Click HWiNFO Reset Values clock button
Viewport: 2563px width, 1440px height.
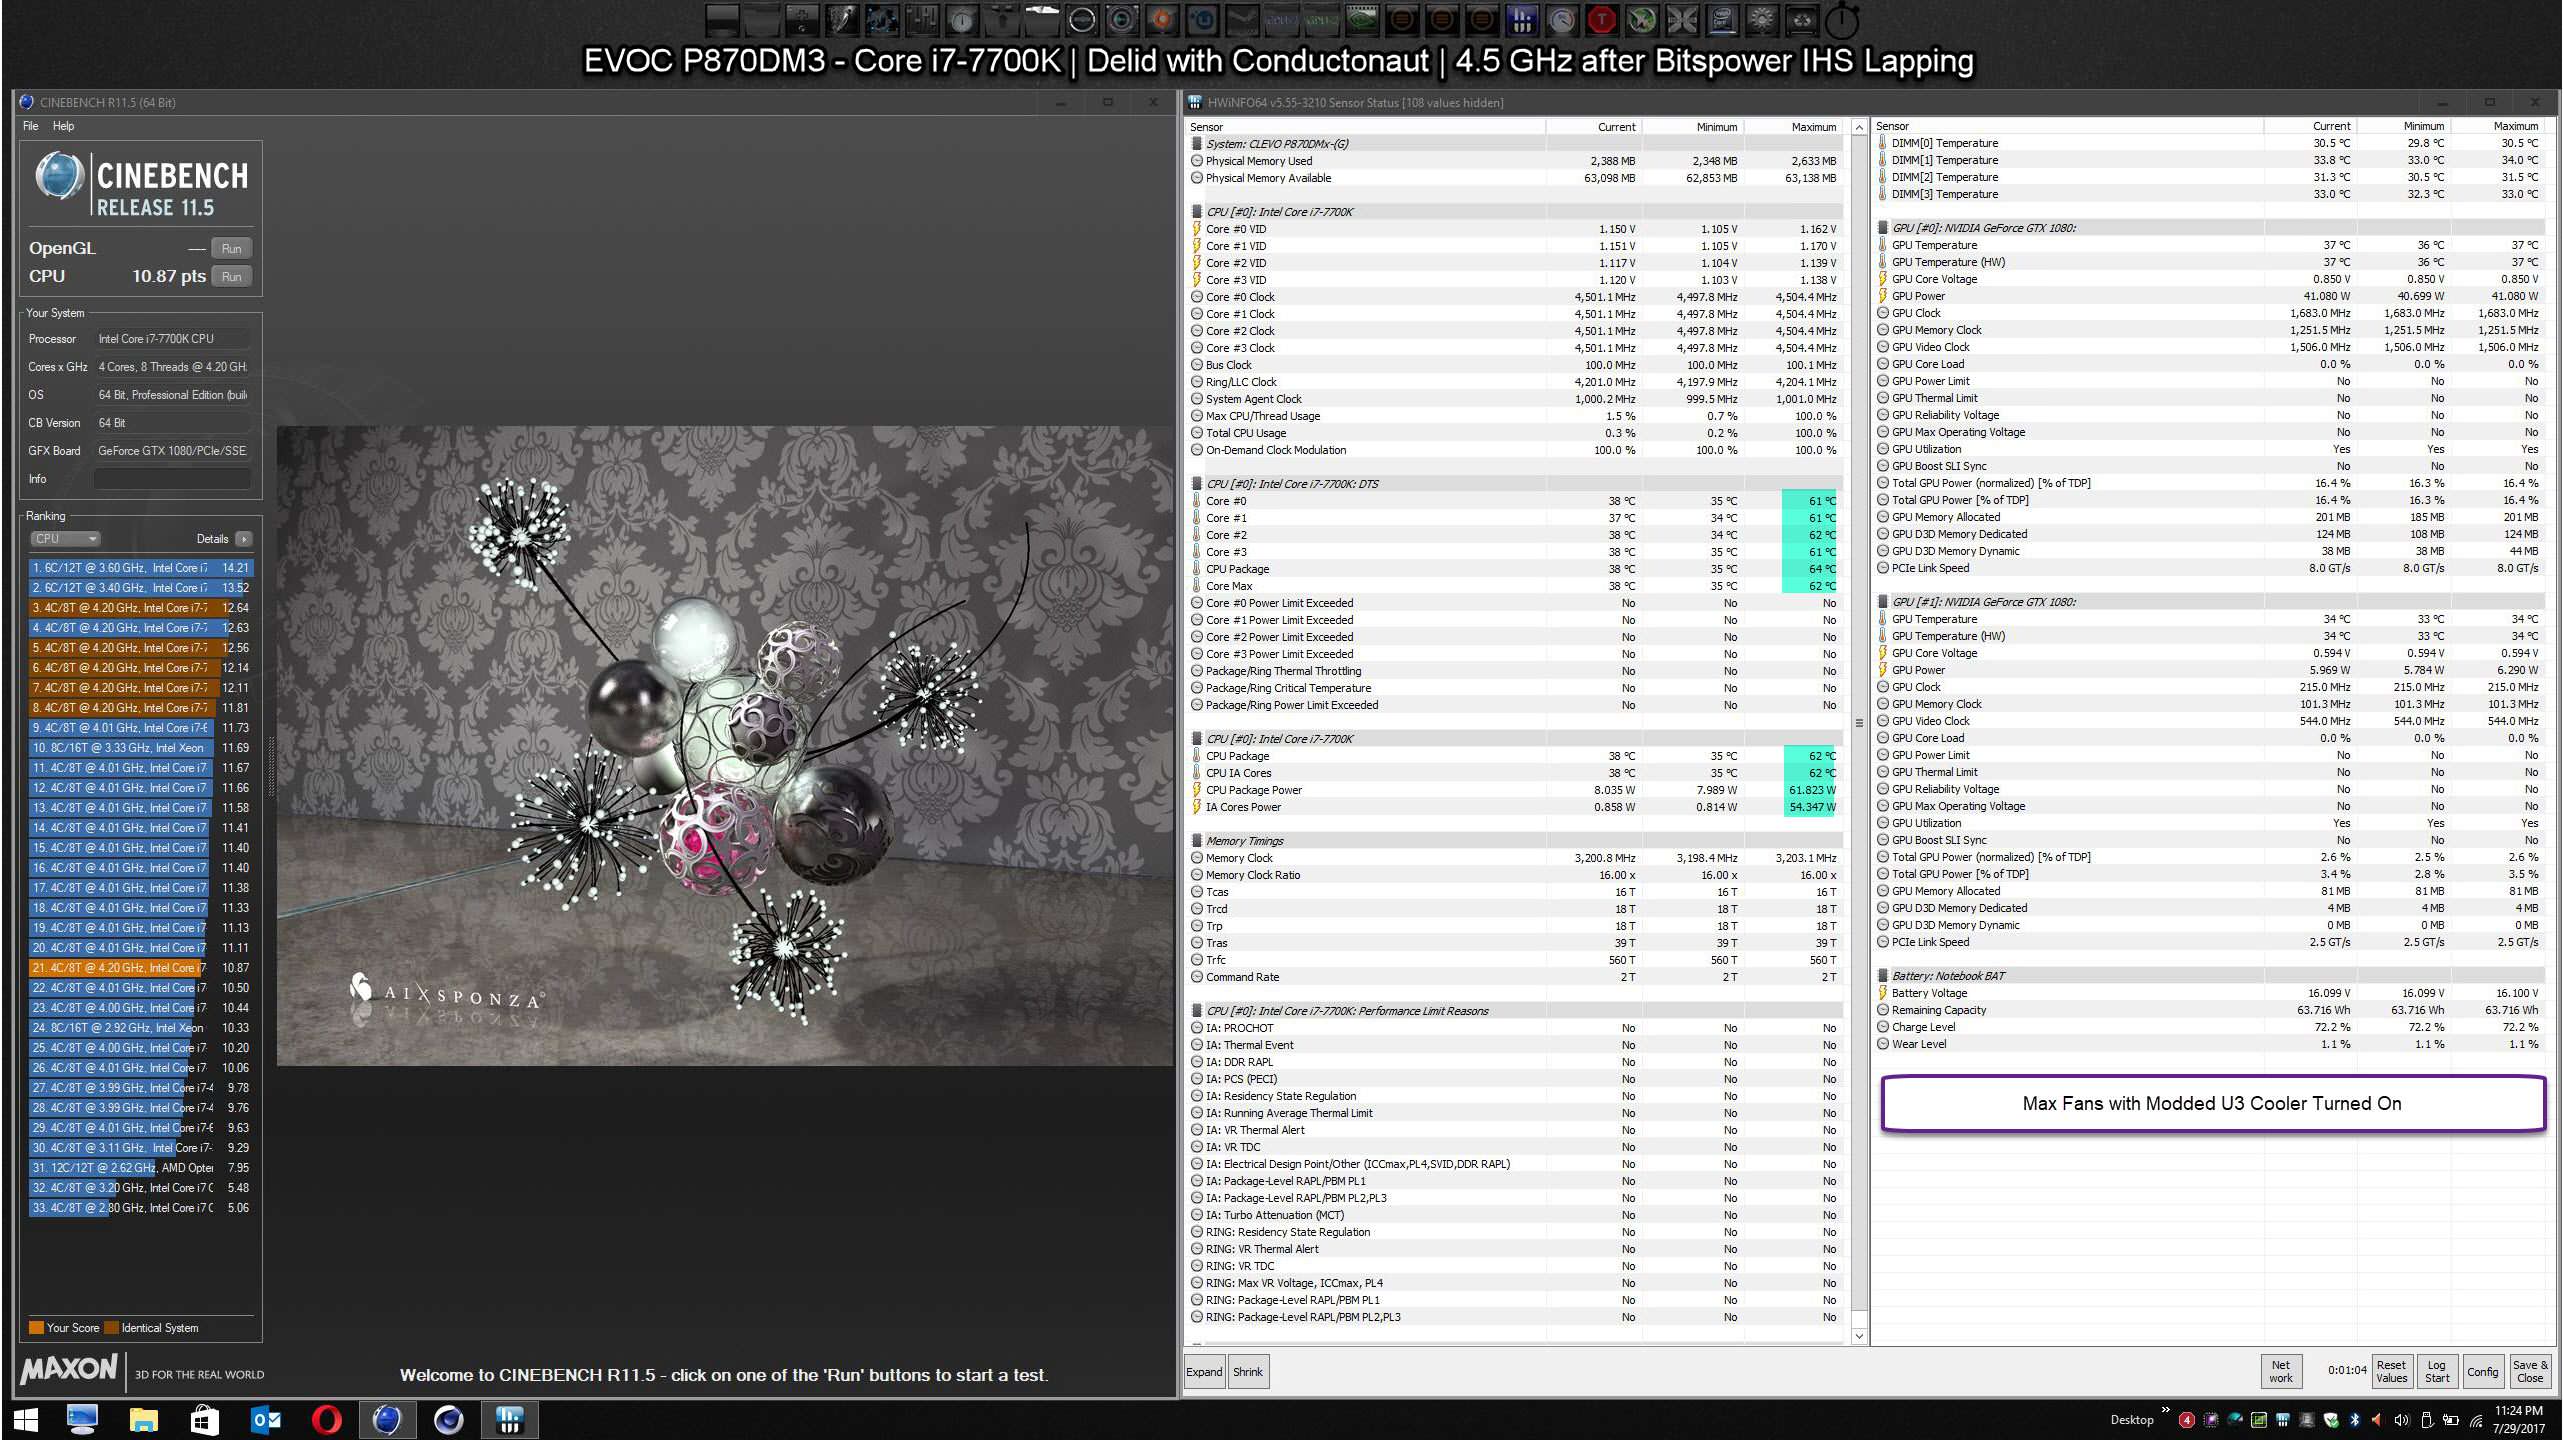2391,1371
